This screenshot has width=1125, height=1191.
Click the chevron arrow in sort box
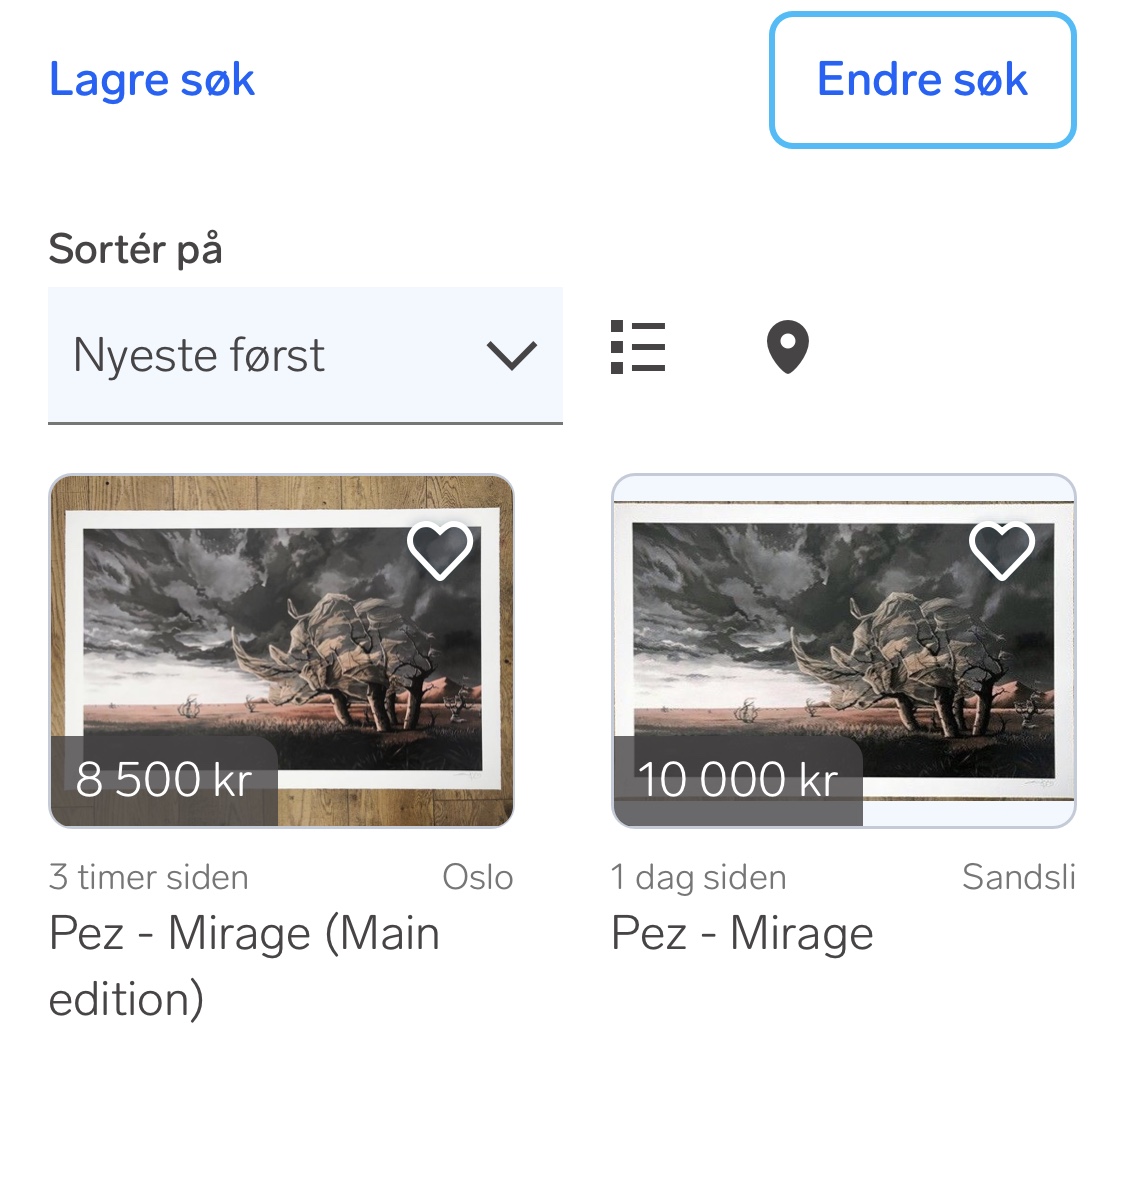tap(511, 355)
